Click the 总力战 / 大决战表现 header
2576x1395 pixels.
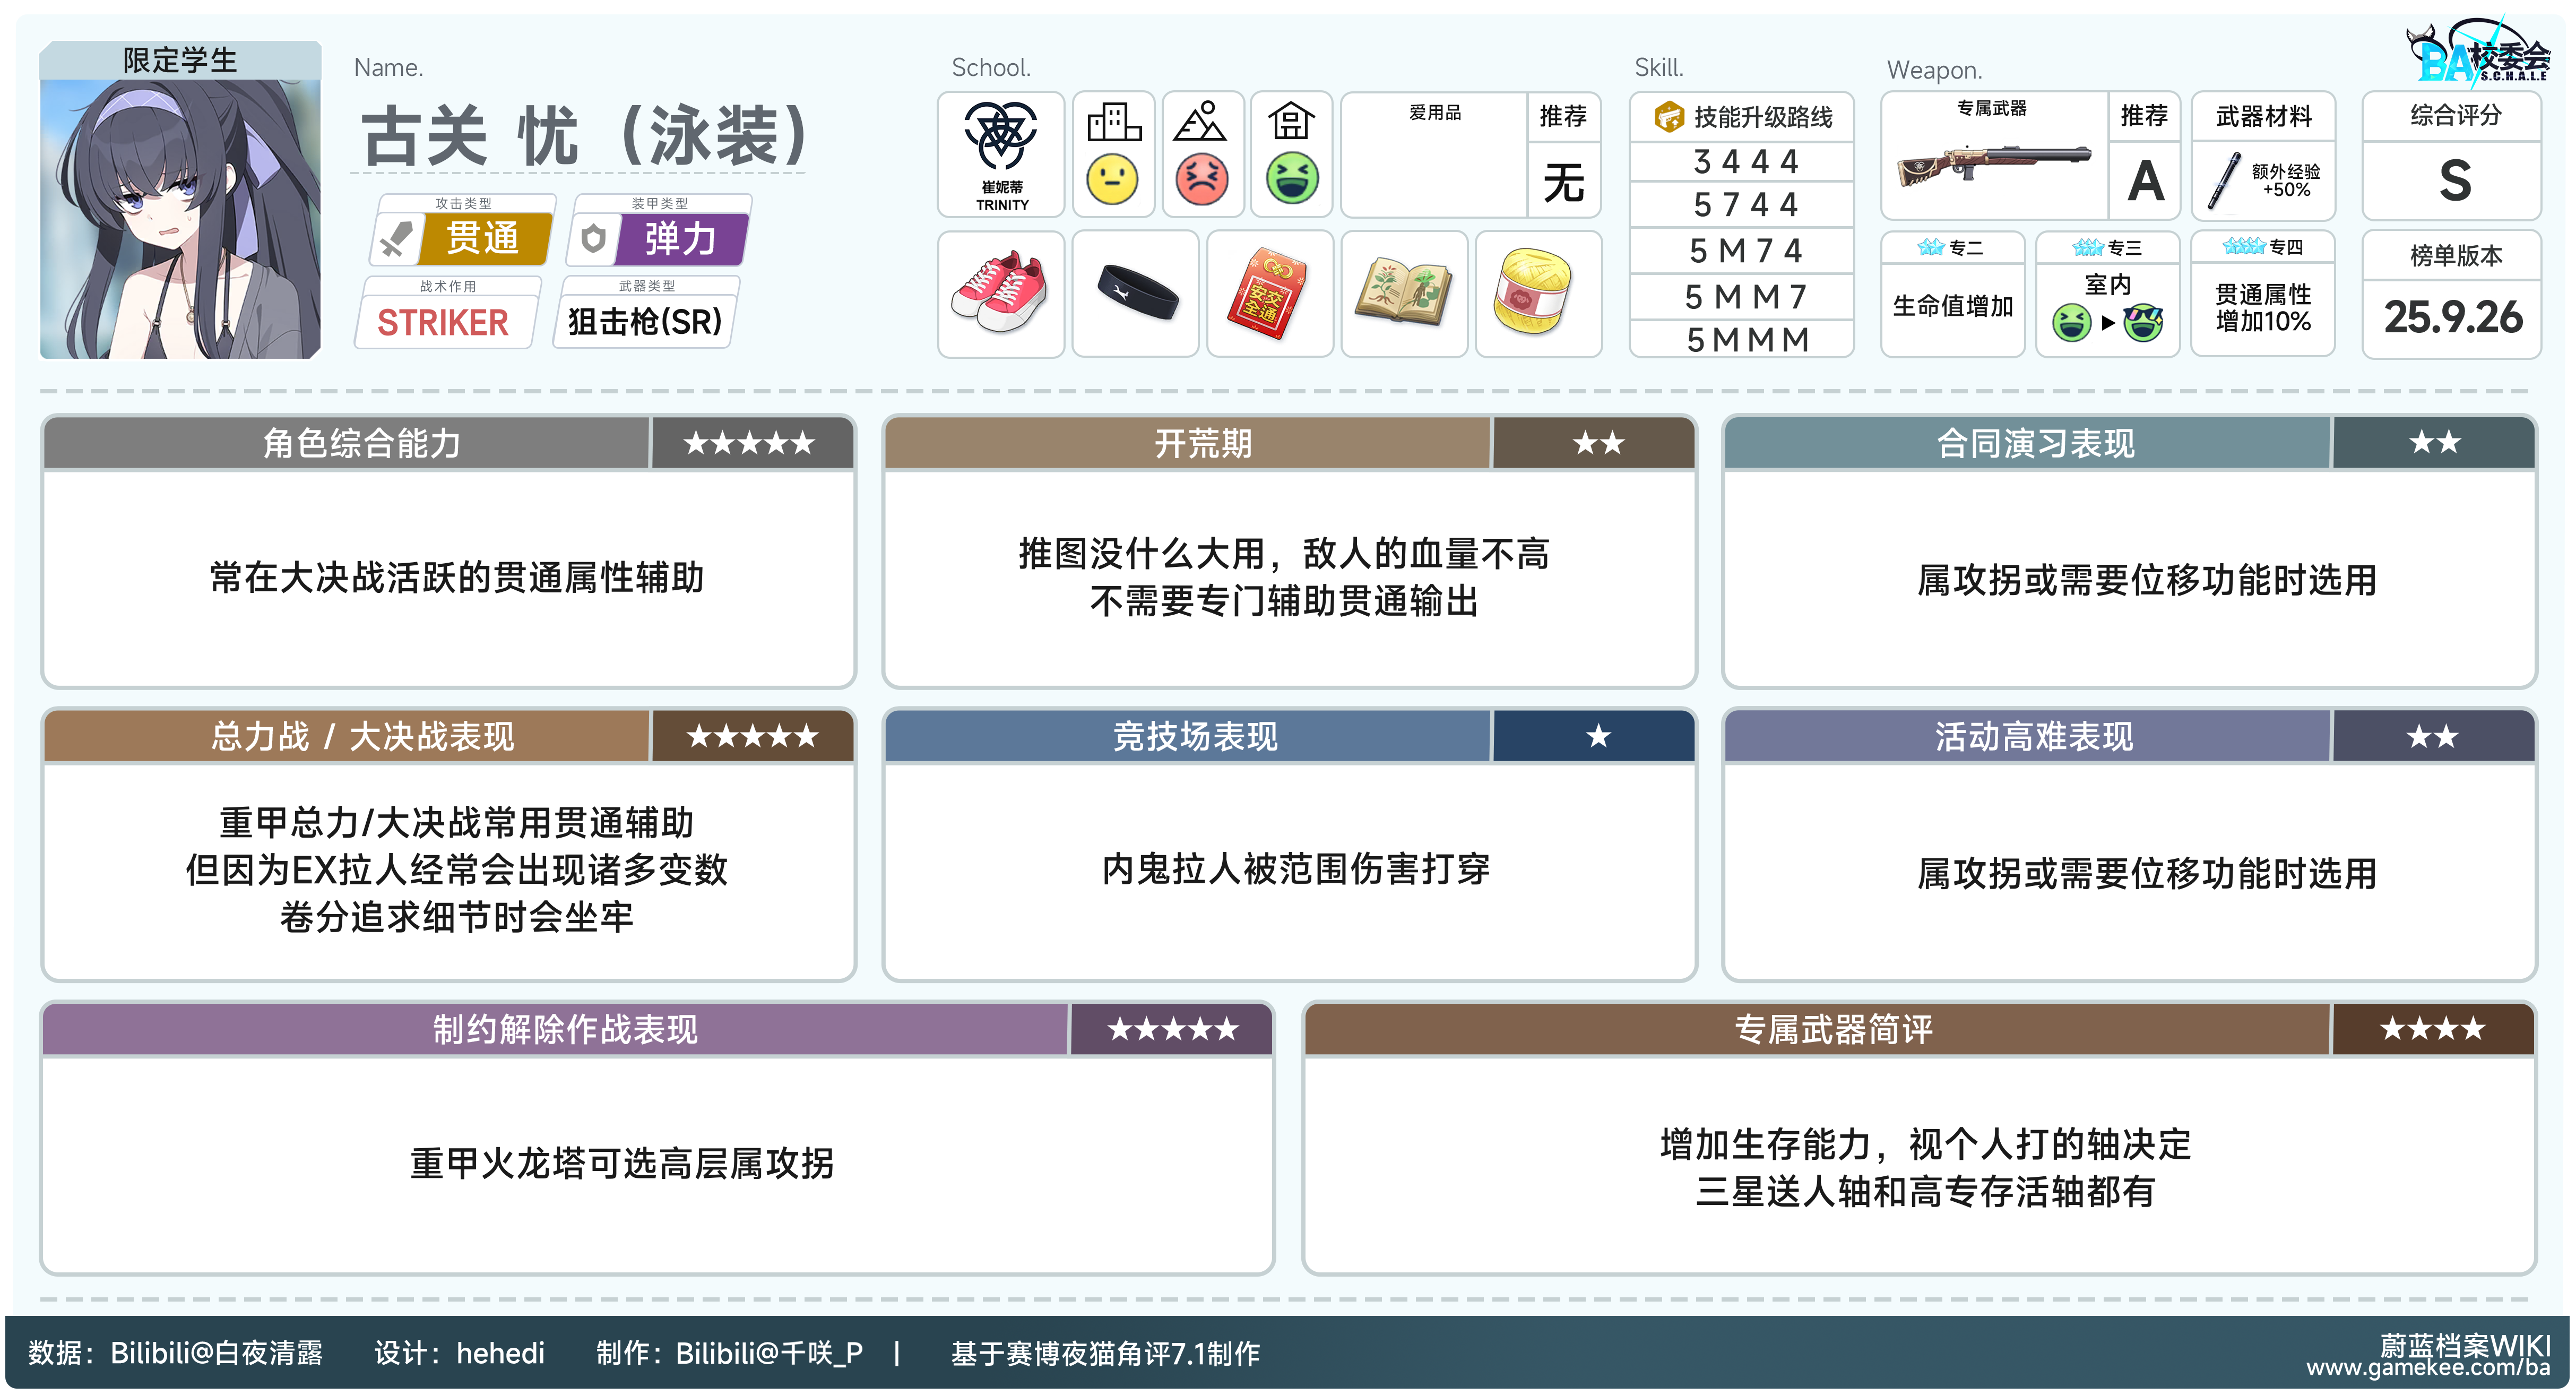[362, 737]
